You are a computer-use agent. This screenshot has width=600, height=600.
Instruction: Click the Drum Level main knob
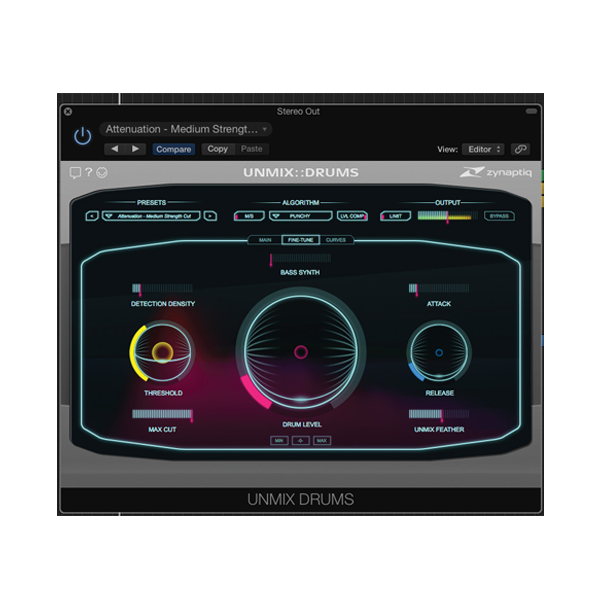tap(301, 352)
